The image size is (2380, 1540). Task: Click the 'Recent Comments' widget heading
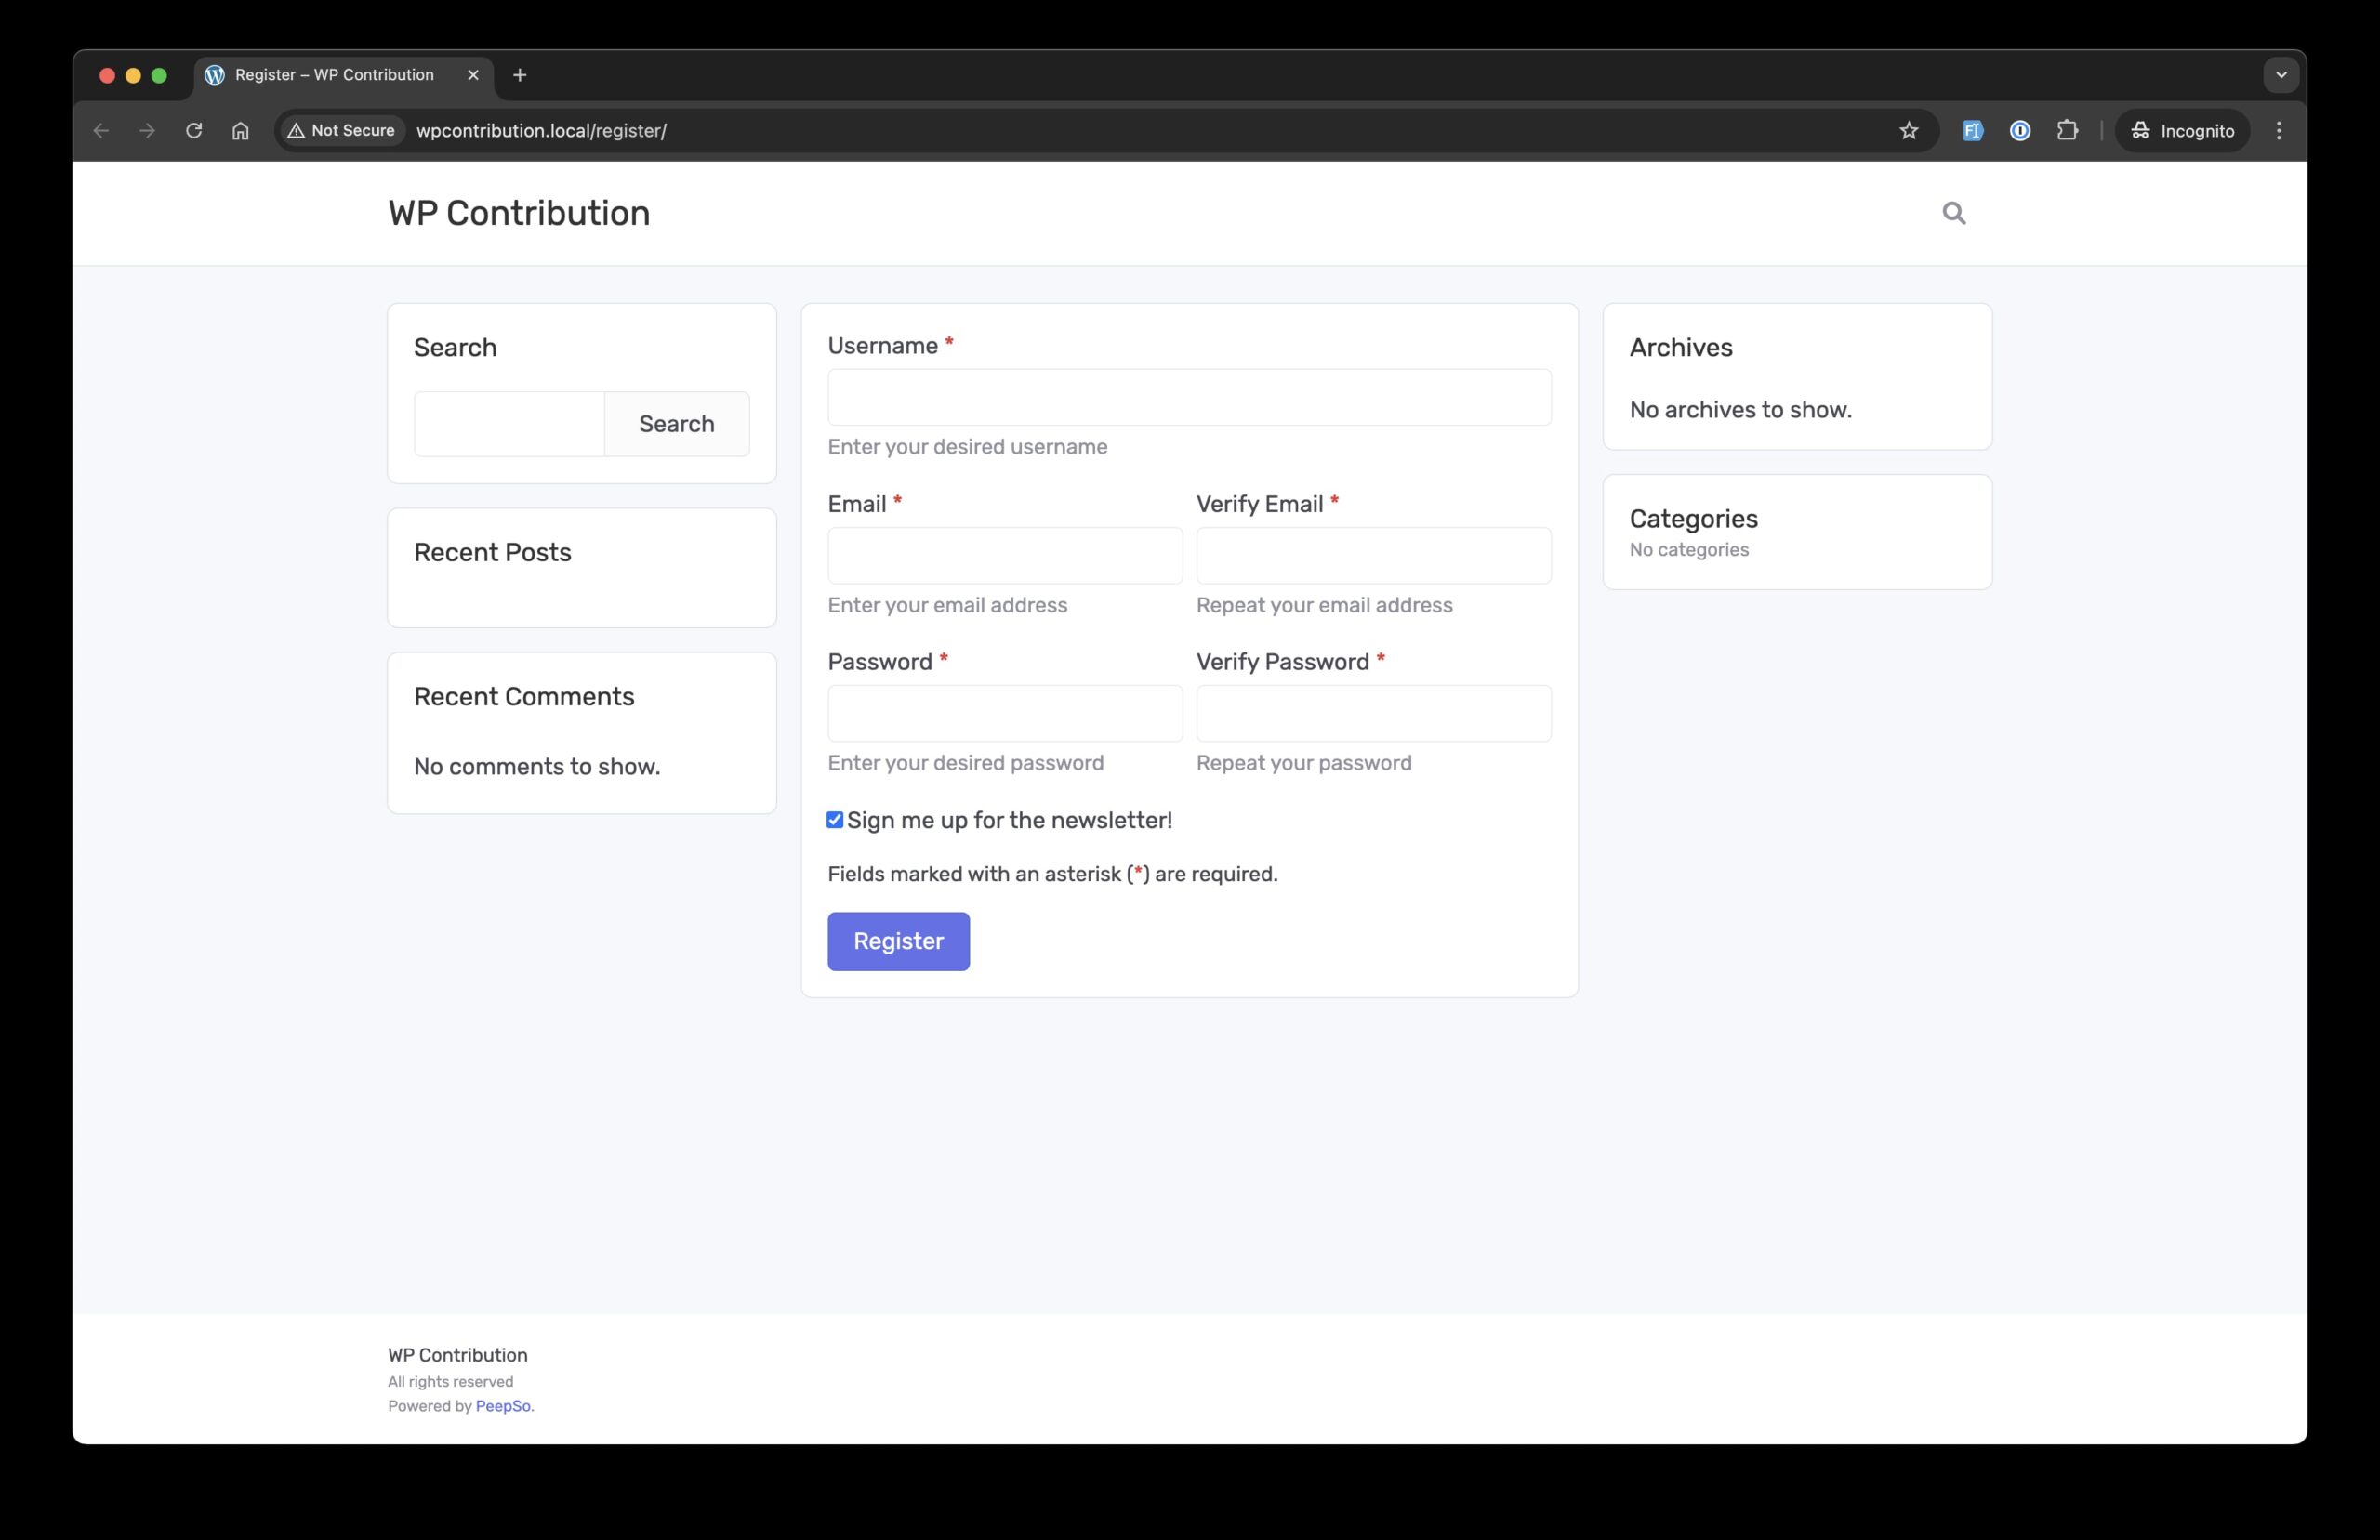pos(524,697)
